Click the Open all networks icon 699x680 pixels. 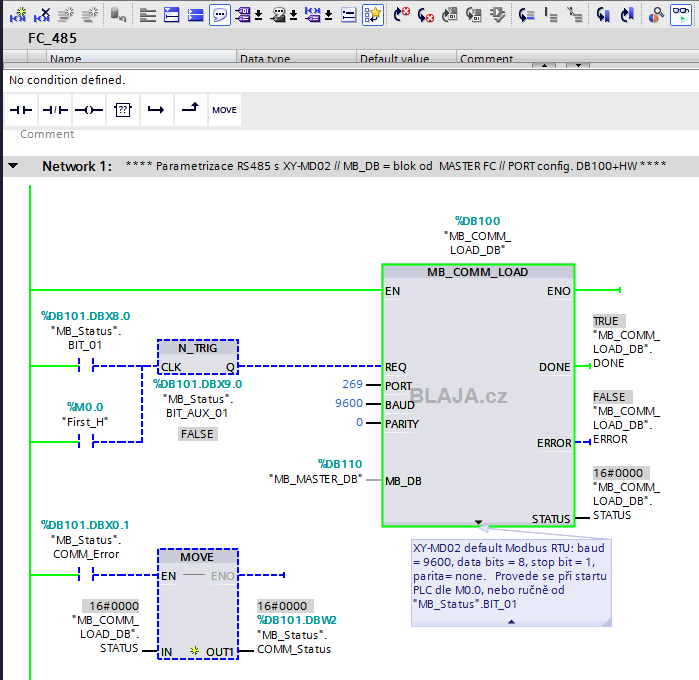pyautogui.click(x=148, y=15)
